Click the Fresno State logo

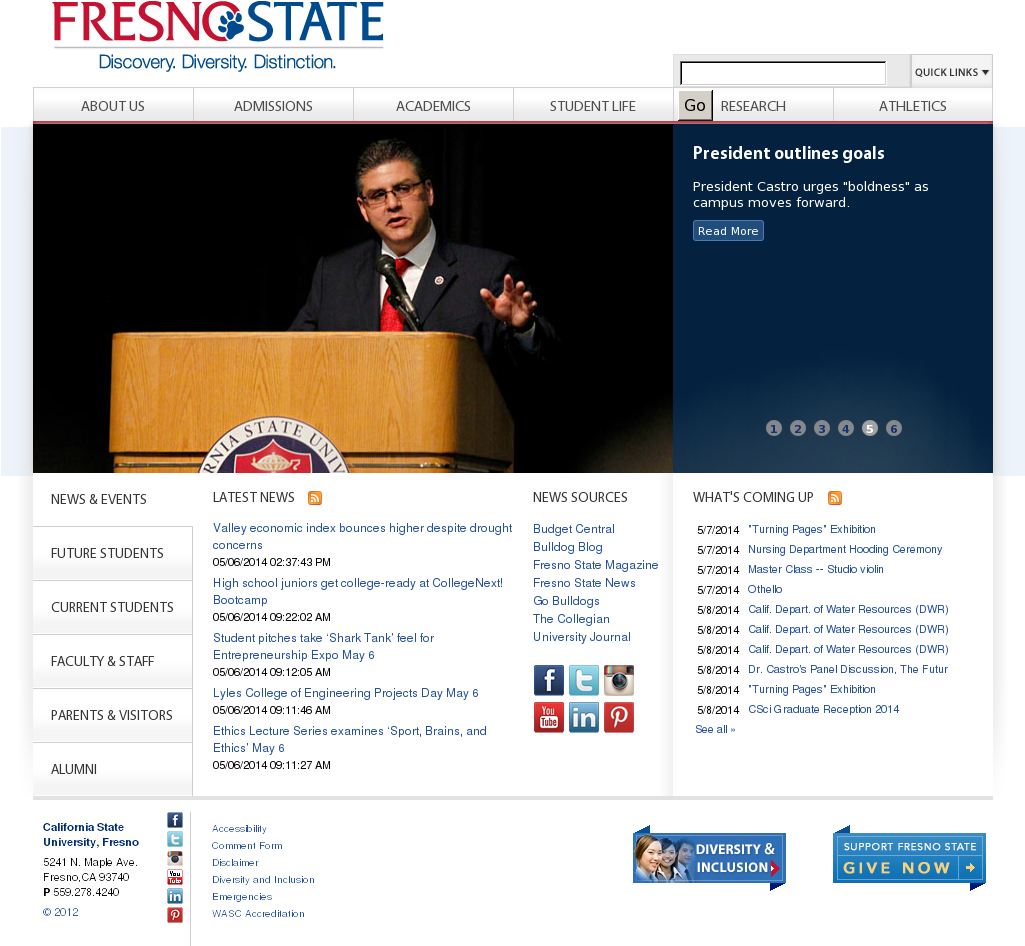pos(218,36)
